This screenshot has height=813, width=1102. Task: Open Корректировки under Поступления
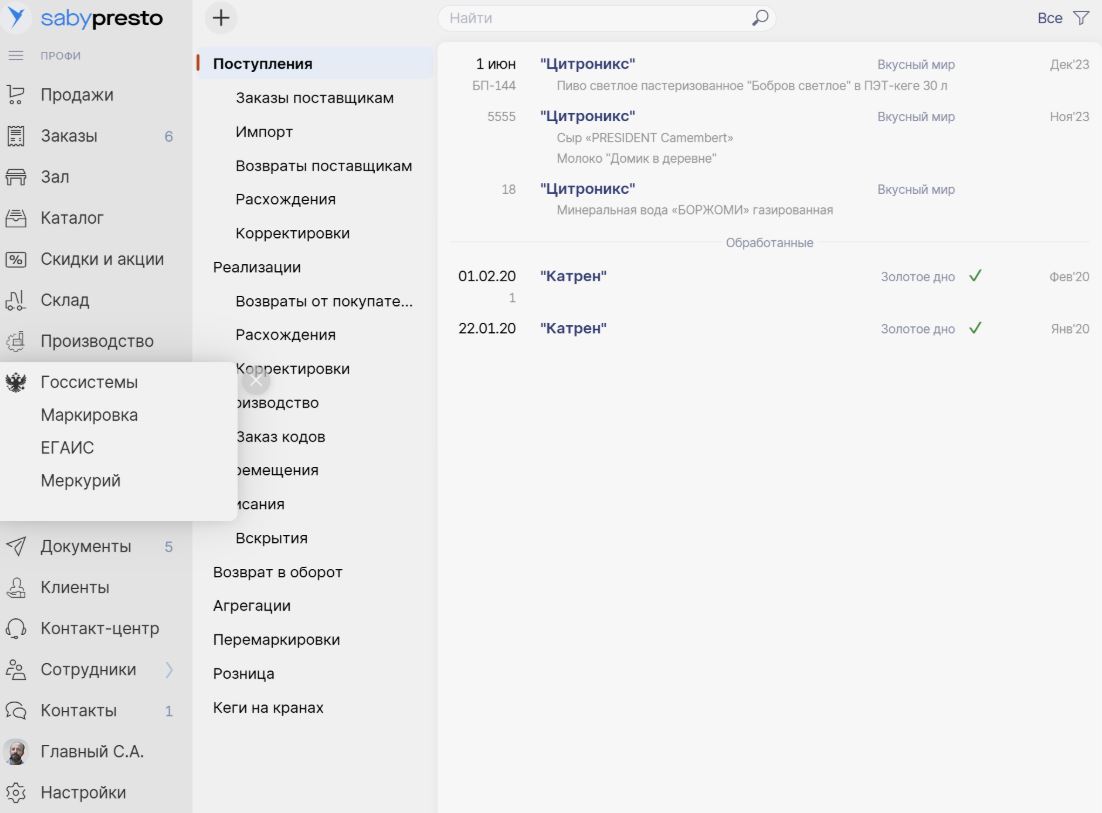point(292,233)
